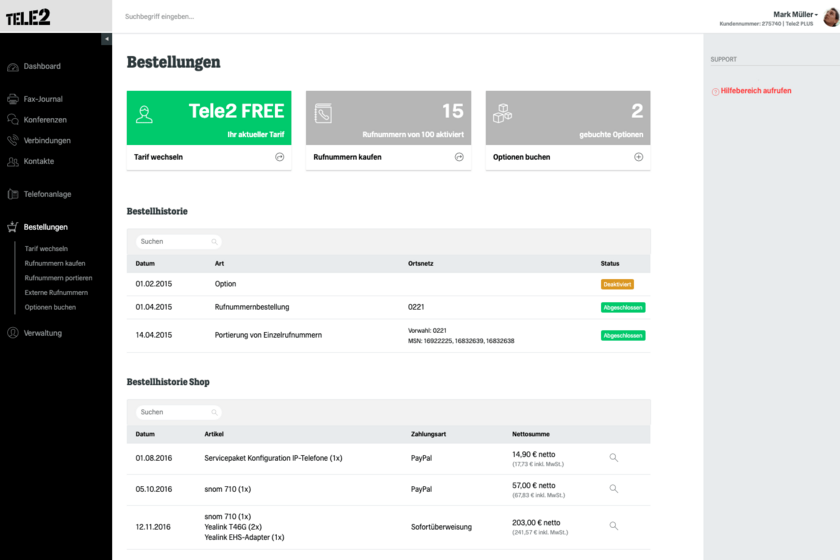Collapse the sidebar with the arrow toggle

(x=107, y=39)
